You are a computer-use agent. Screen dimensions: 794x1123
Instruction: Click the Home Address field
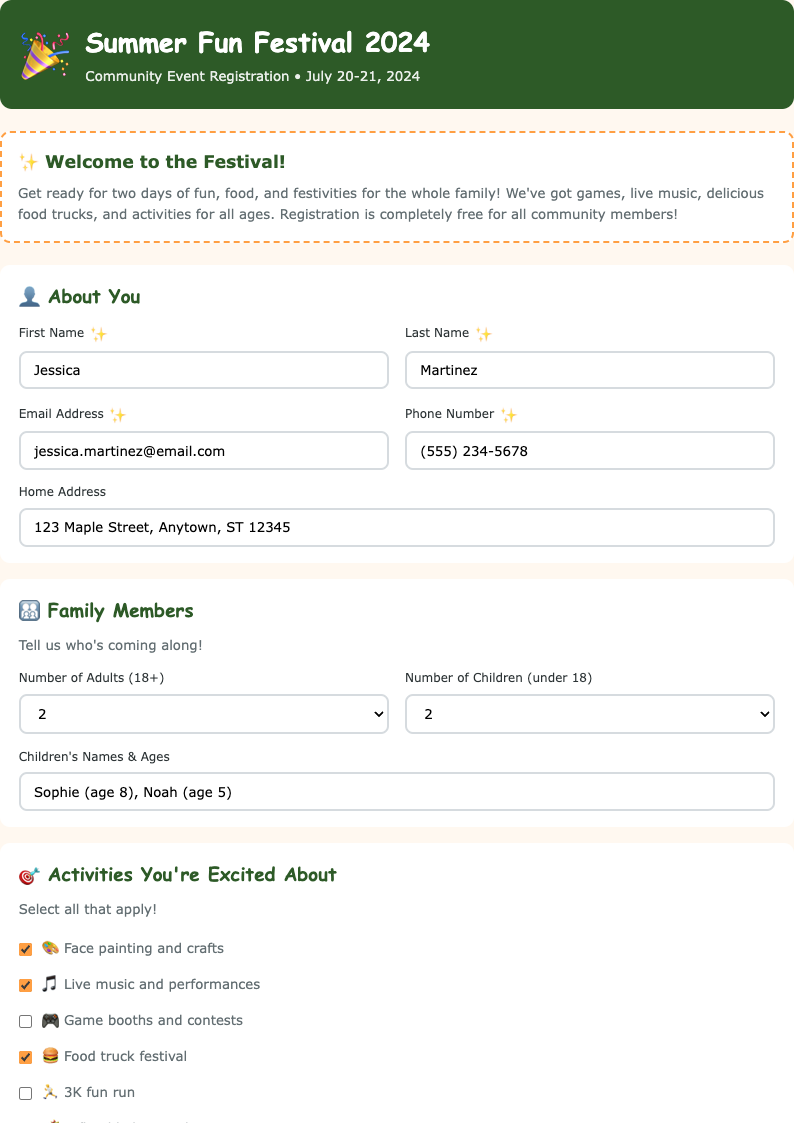[x=396, y=527]
